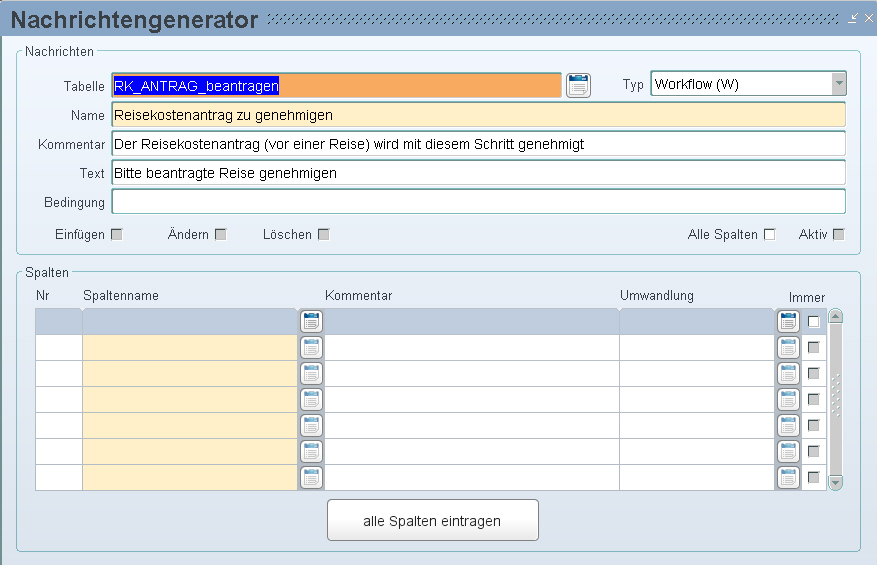Open fourth row Spaltenname lookup icon
The image size is (877, 565).
311,399
